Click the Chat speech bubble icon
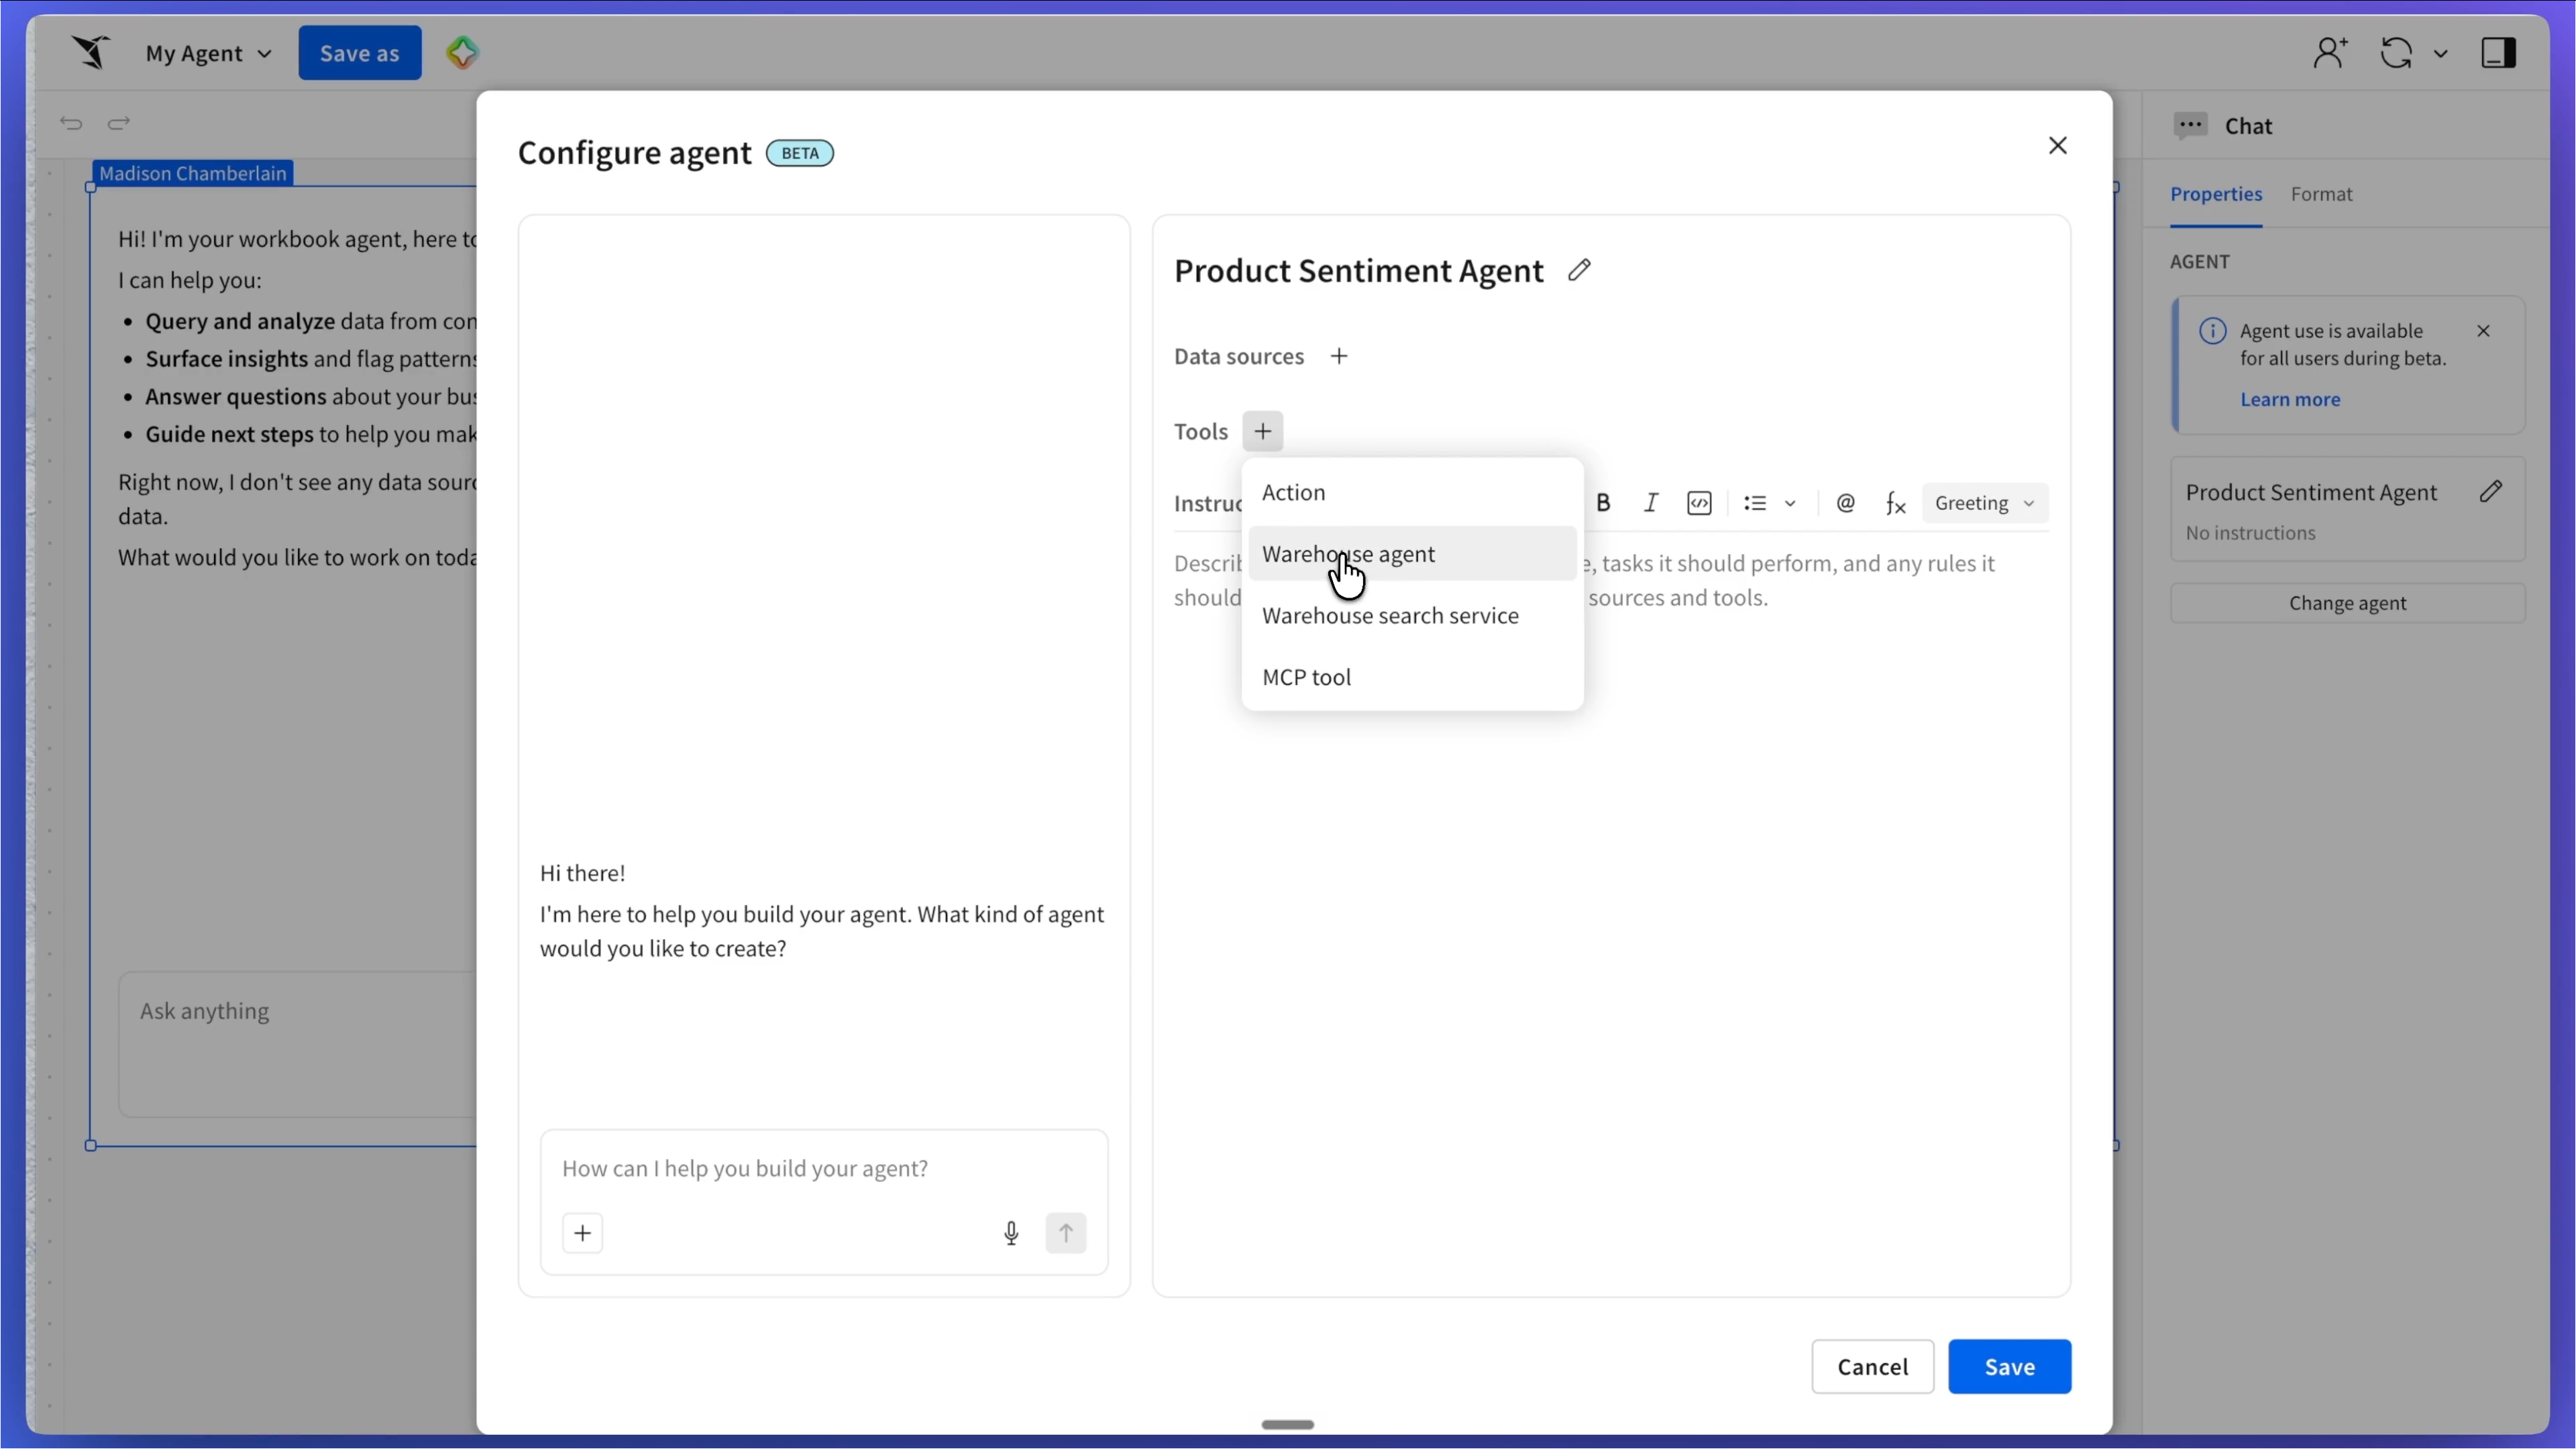 click(2191, 126)
